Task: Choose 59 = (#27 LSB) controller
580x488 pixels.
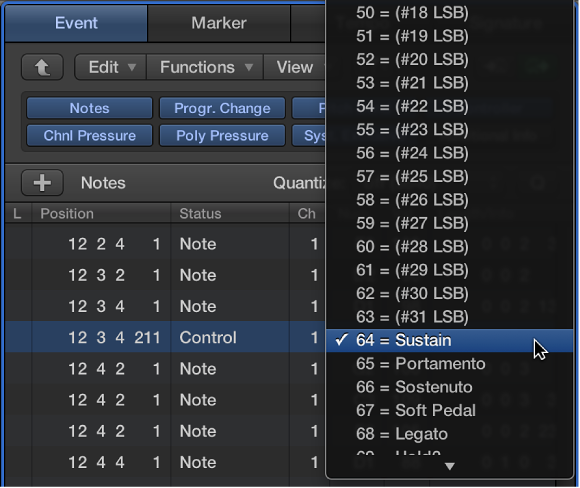Action: pos(449,223)
